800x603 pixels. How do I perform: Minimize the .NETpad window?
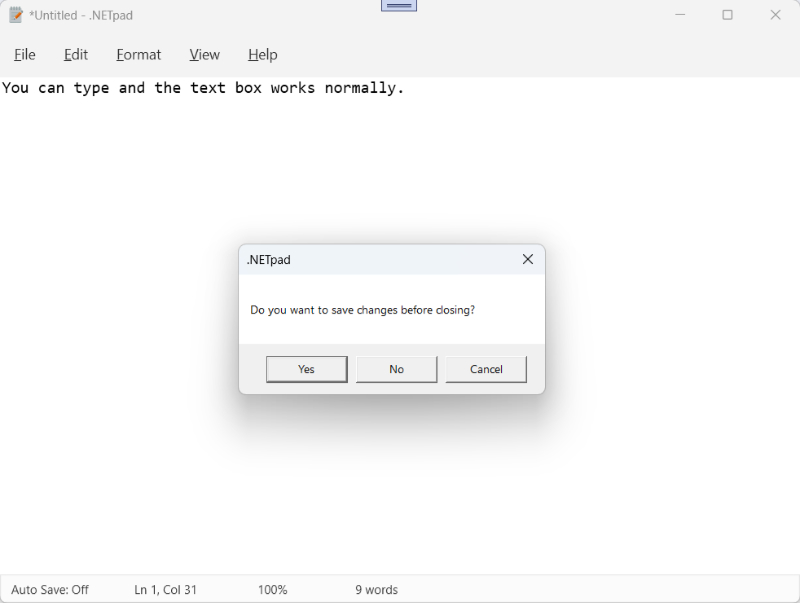pyautogui.click(x=678, y=15)
